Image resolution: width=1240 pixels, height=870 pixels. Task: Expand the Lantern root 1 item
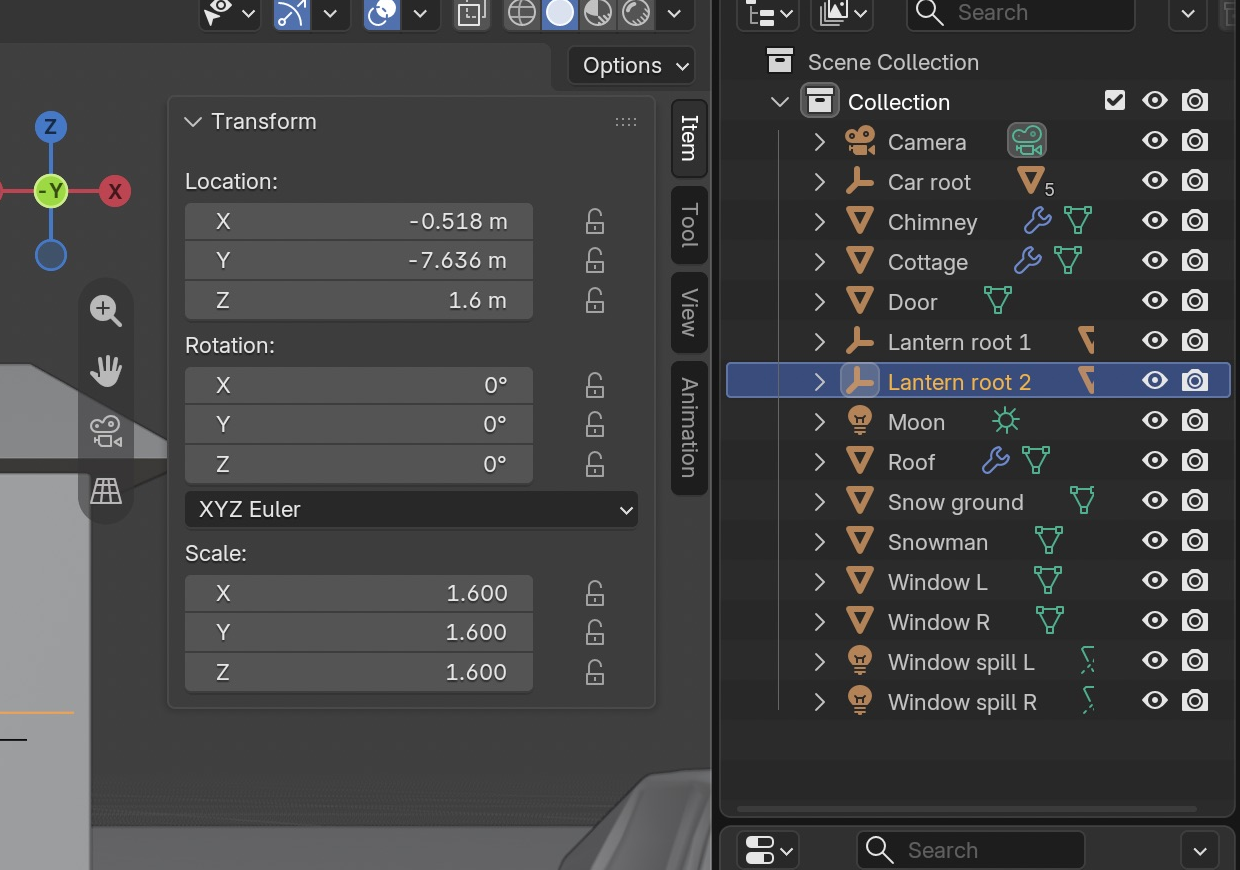[820, 342]
